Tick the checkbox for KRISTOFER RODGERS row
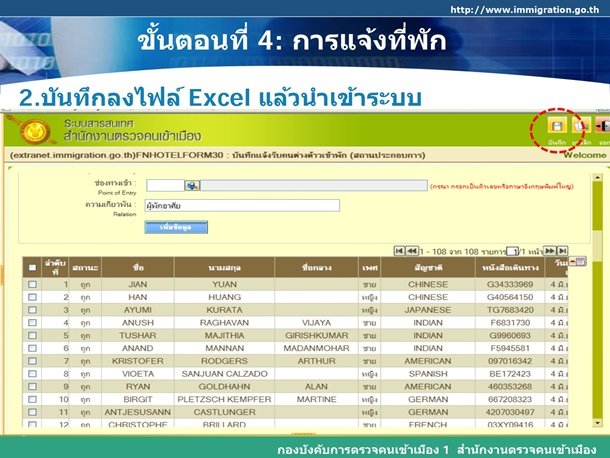Image resolution: width=610 pixels, height=458 pixels. click(x=32, y=360)
